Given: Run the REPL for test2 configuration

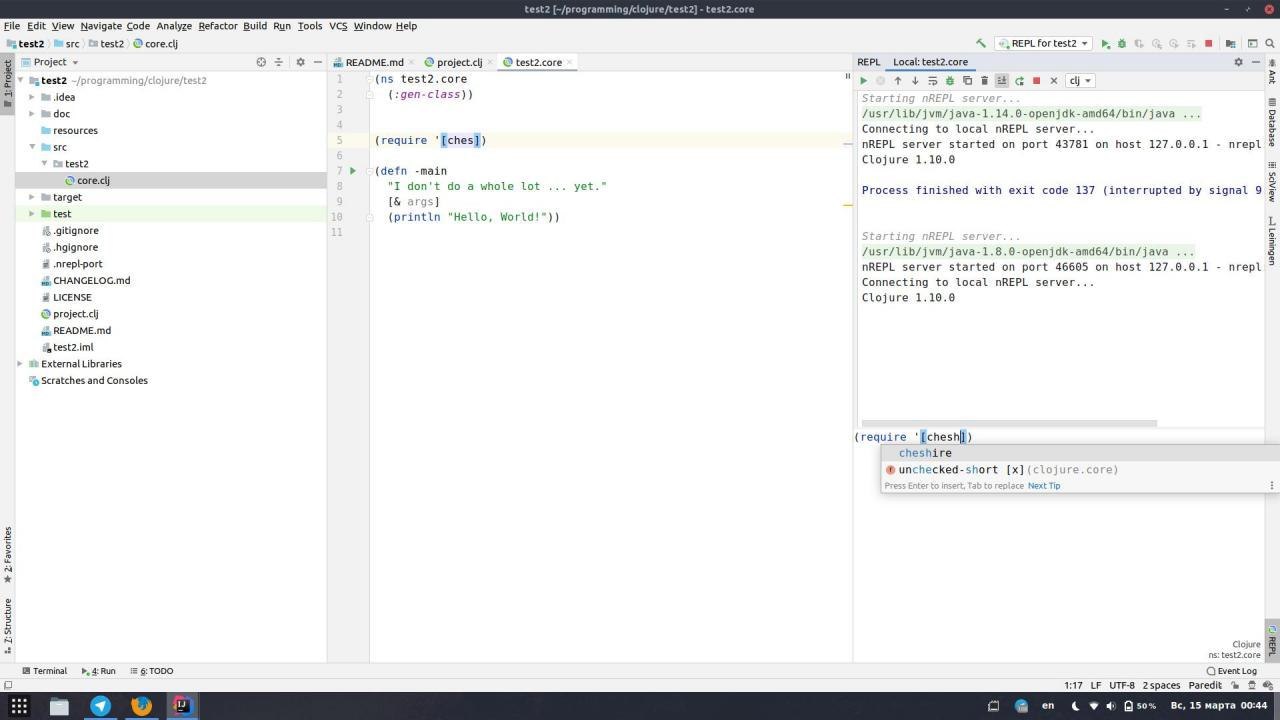Looking at the screenshot, I should point(1105,44).
